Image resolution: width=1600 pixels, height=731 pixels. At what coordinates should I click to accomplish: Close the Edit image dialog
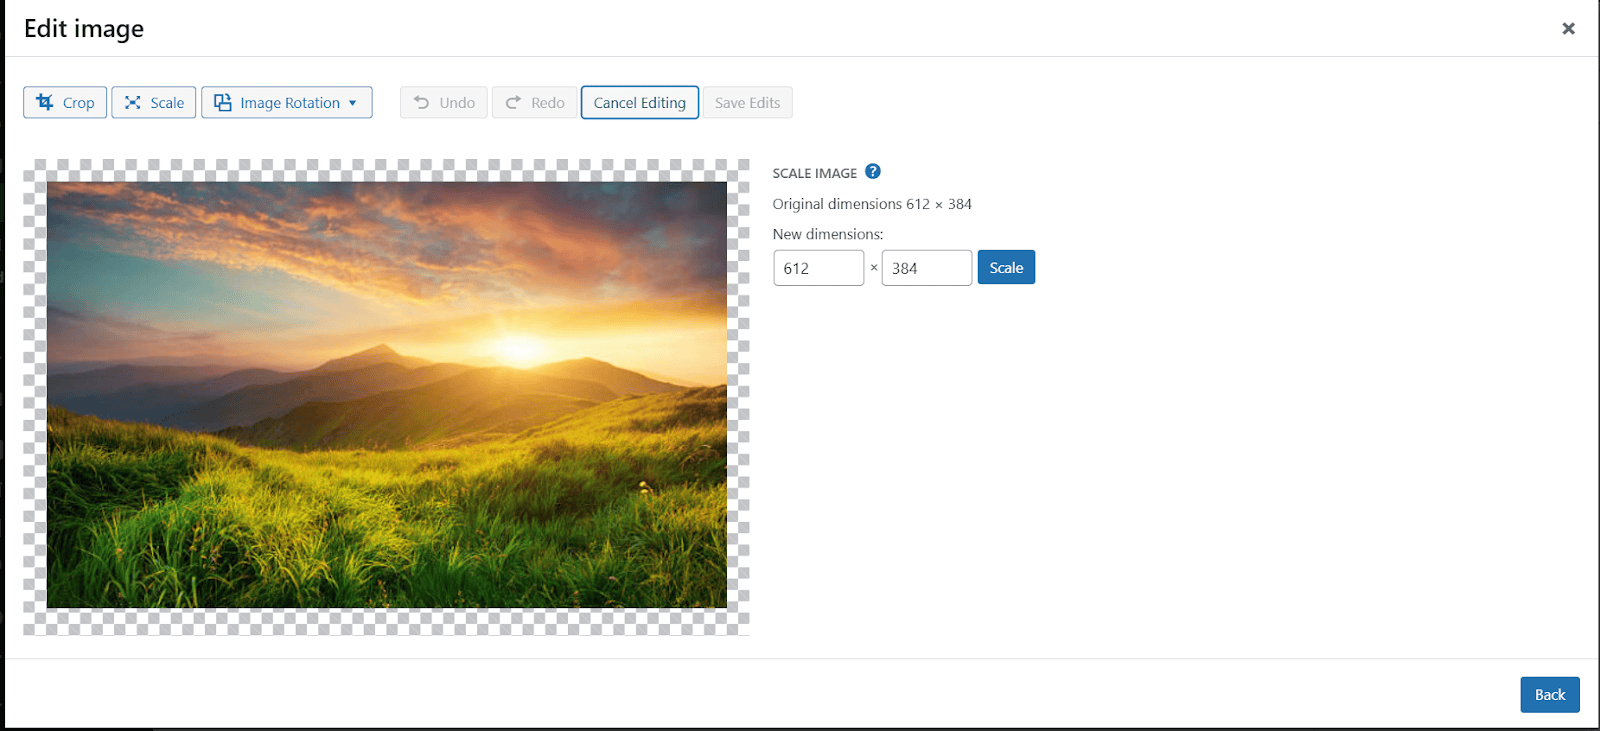(x=1568, y=29)
